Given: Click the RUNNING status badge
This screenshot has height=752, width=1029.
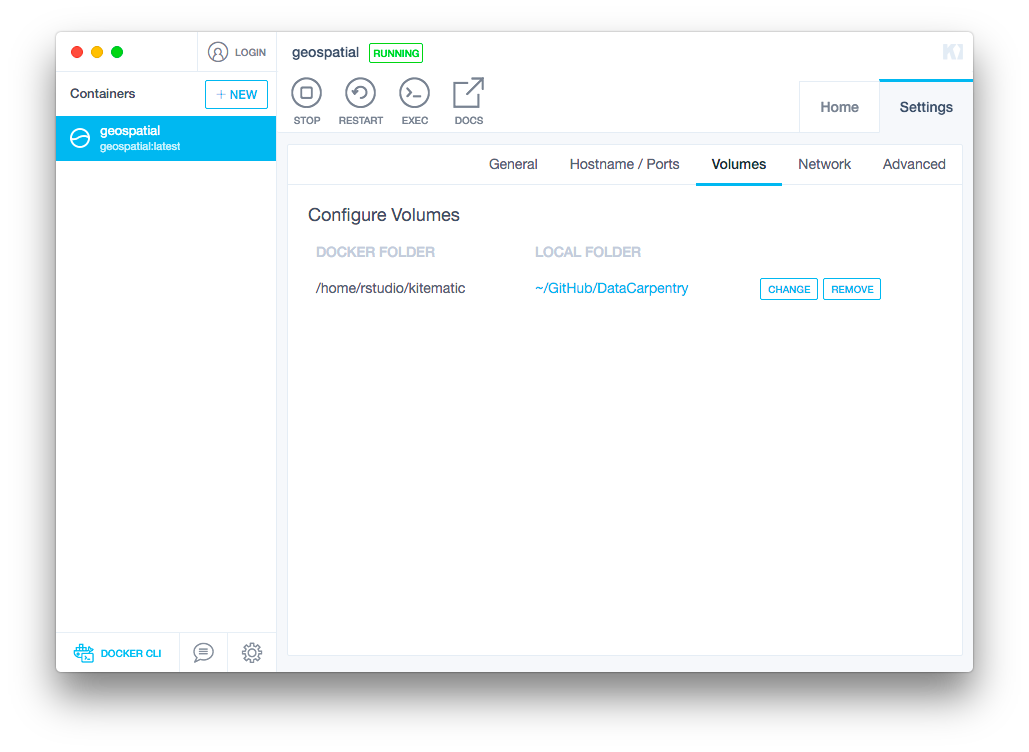Looking at the screenshot, I should pos(396,53).
